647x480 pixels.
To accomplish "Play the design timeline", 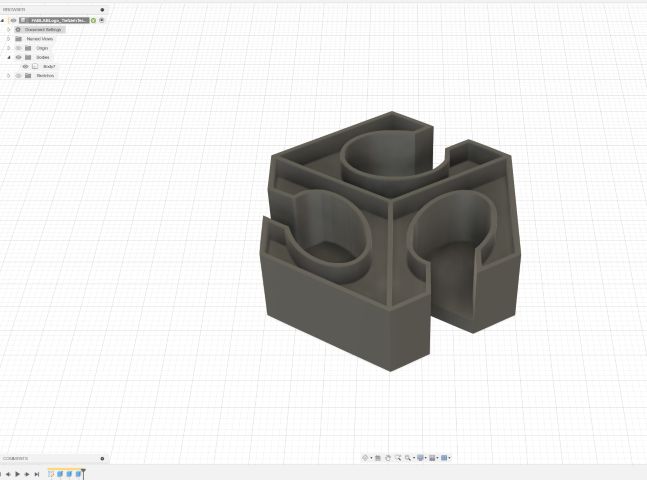I will 17,474.
